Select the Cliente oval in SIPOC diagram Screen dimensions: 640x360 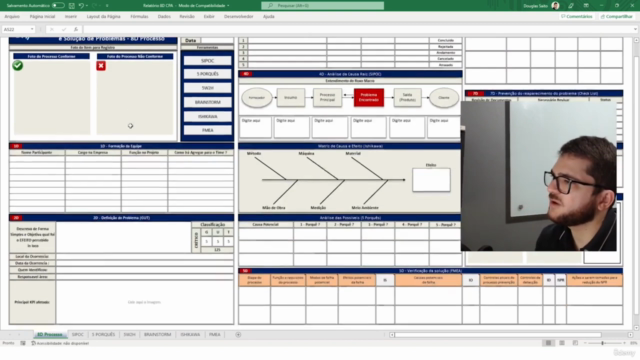tap(444, 98)
